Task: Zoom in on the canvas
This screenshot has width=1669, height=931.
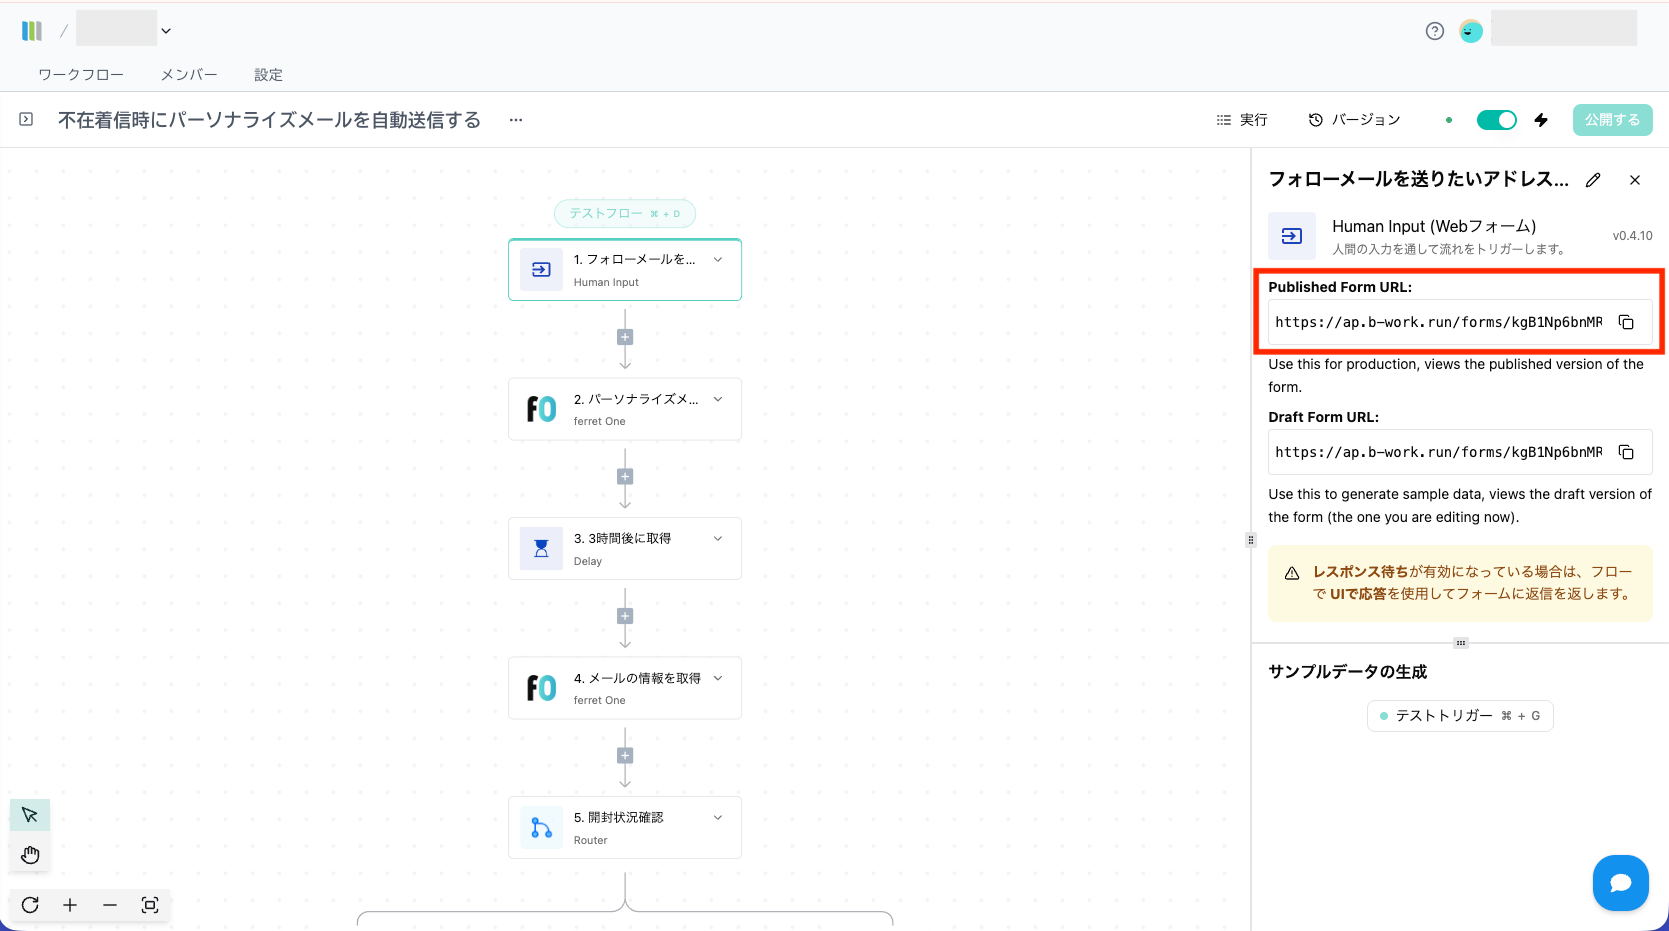Action: point(70,905)
